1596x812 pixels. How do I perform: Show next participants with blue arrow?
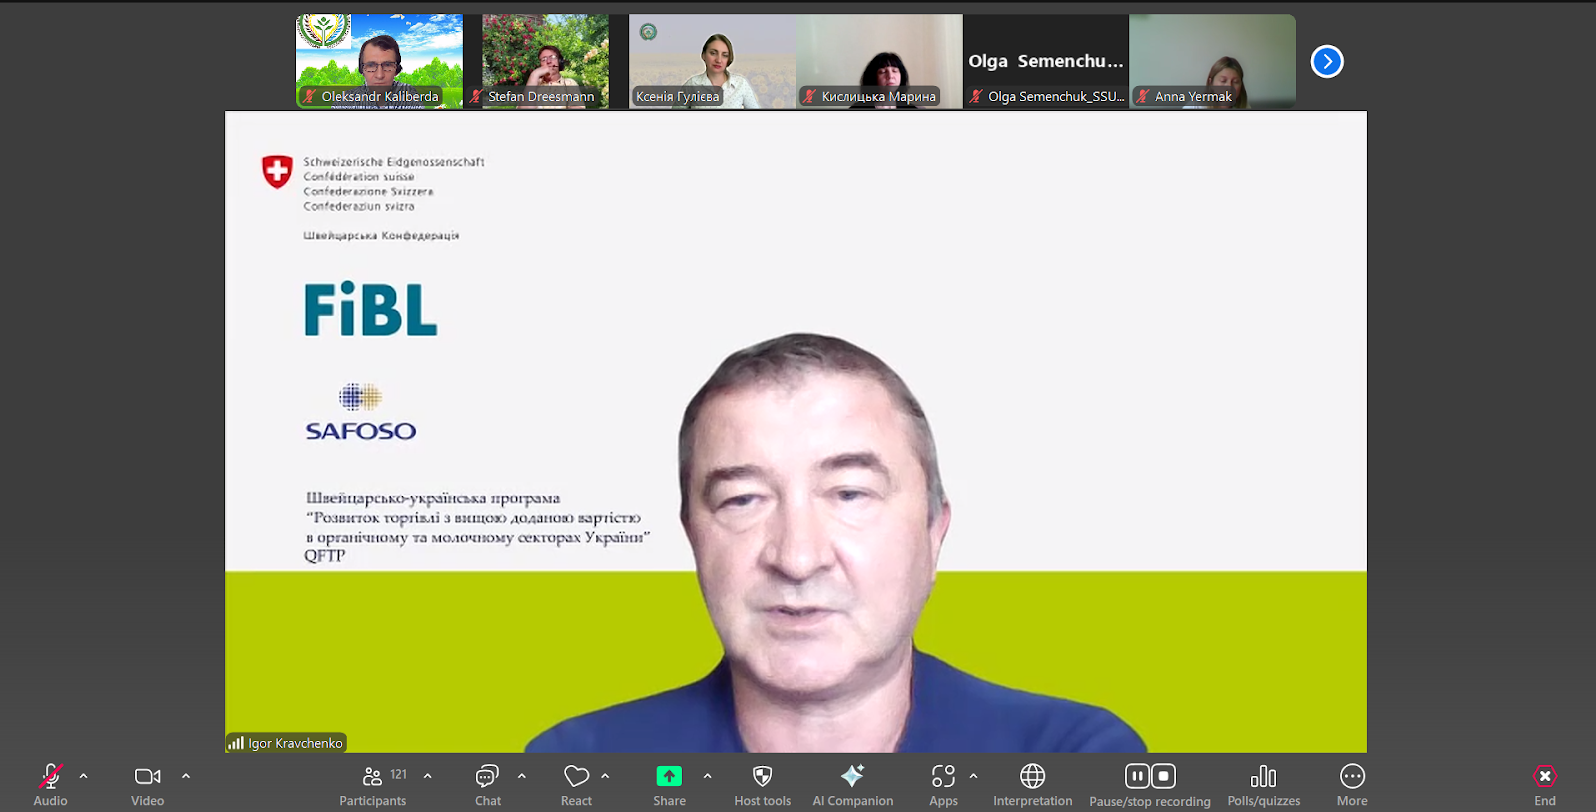pyautogui.click(x=1327, y=61)
